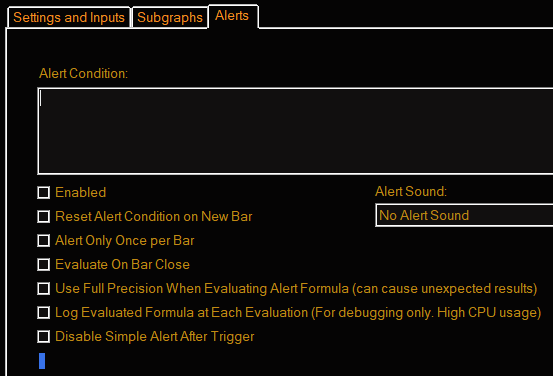Click the blue color bar below checkboxes
Screen dimensions: 553x376
point(42,361)
